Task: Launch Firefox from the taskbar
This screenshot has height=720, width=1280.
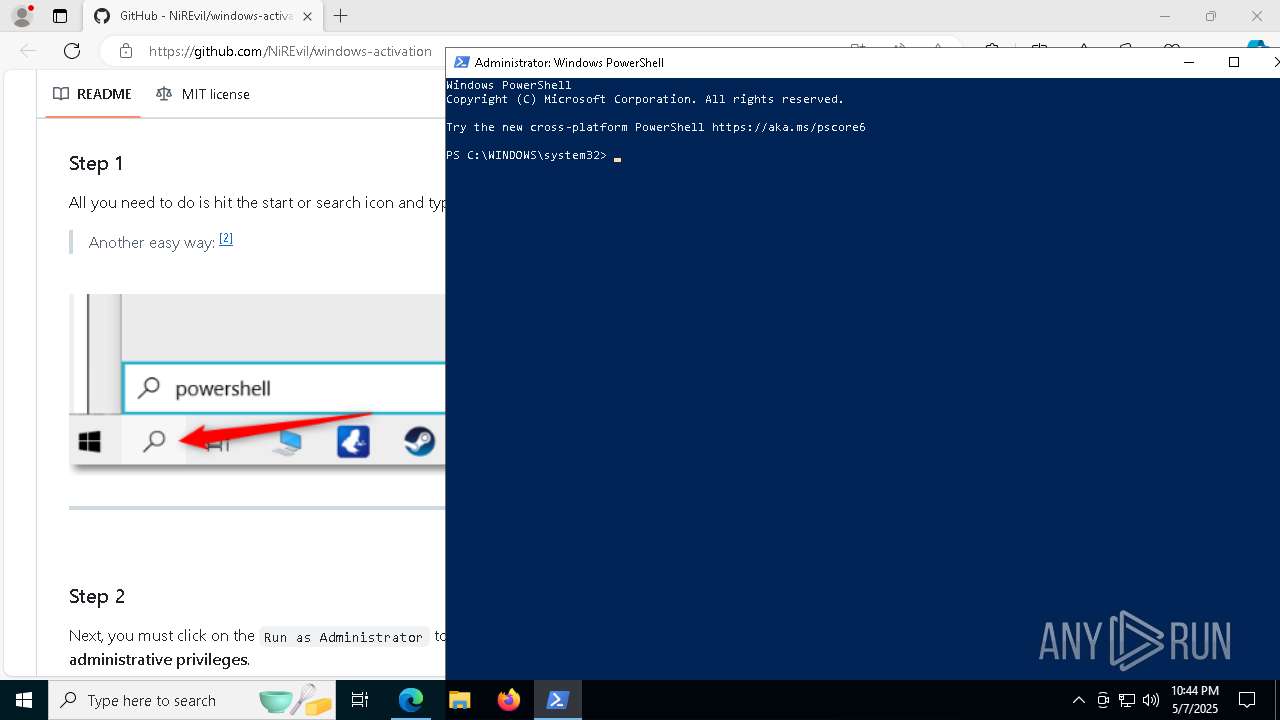Action: coord(509,700)
